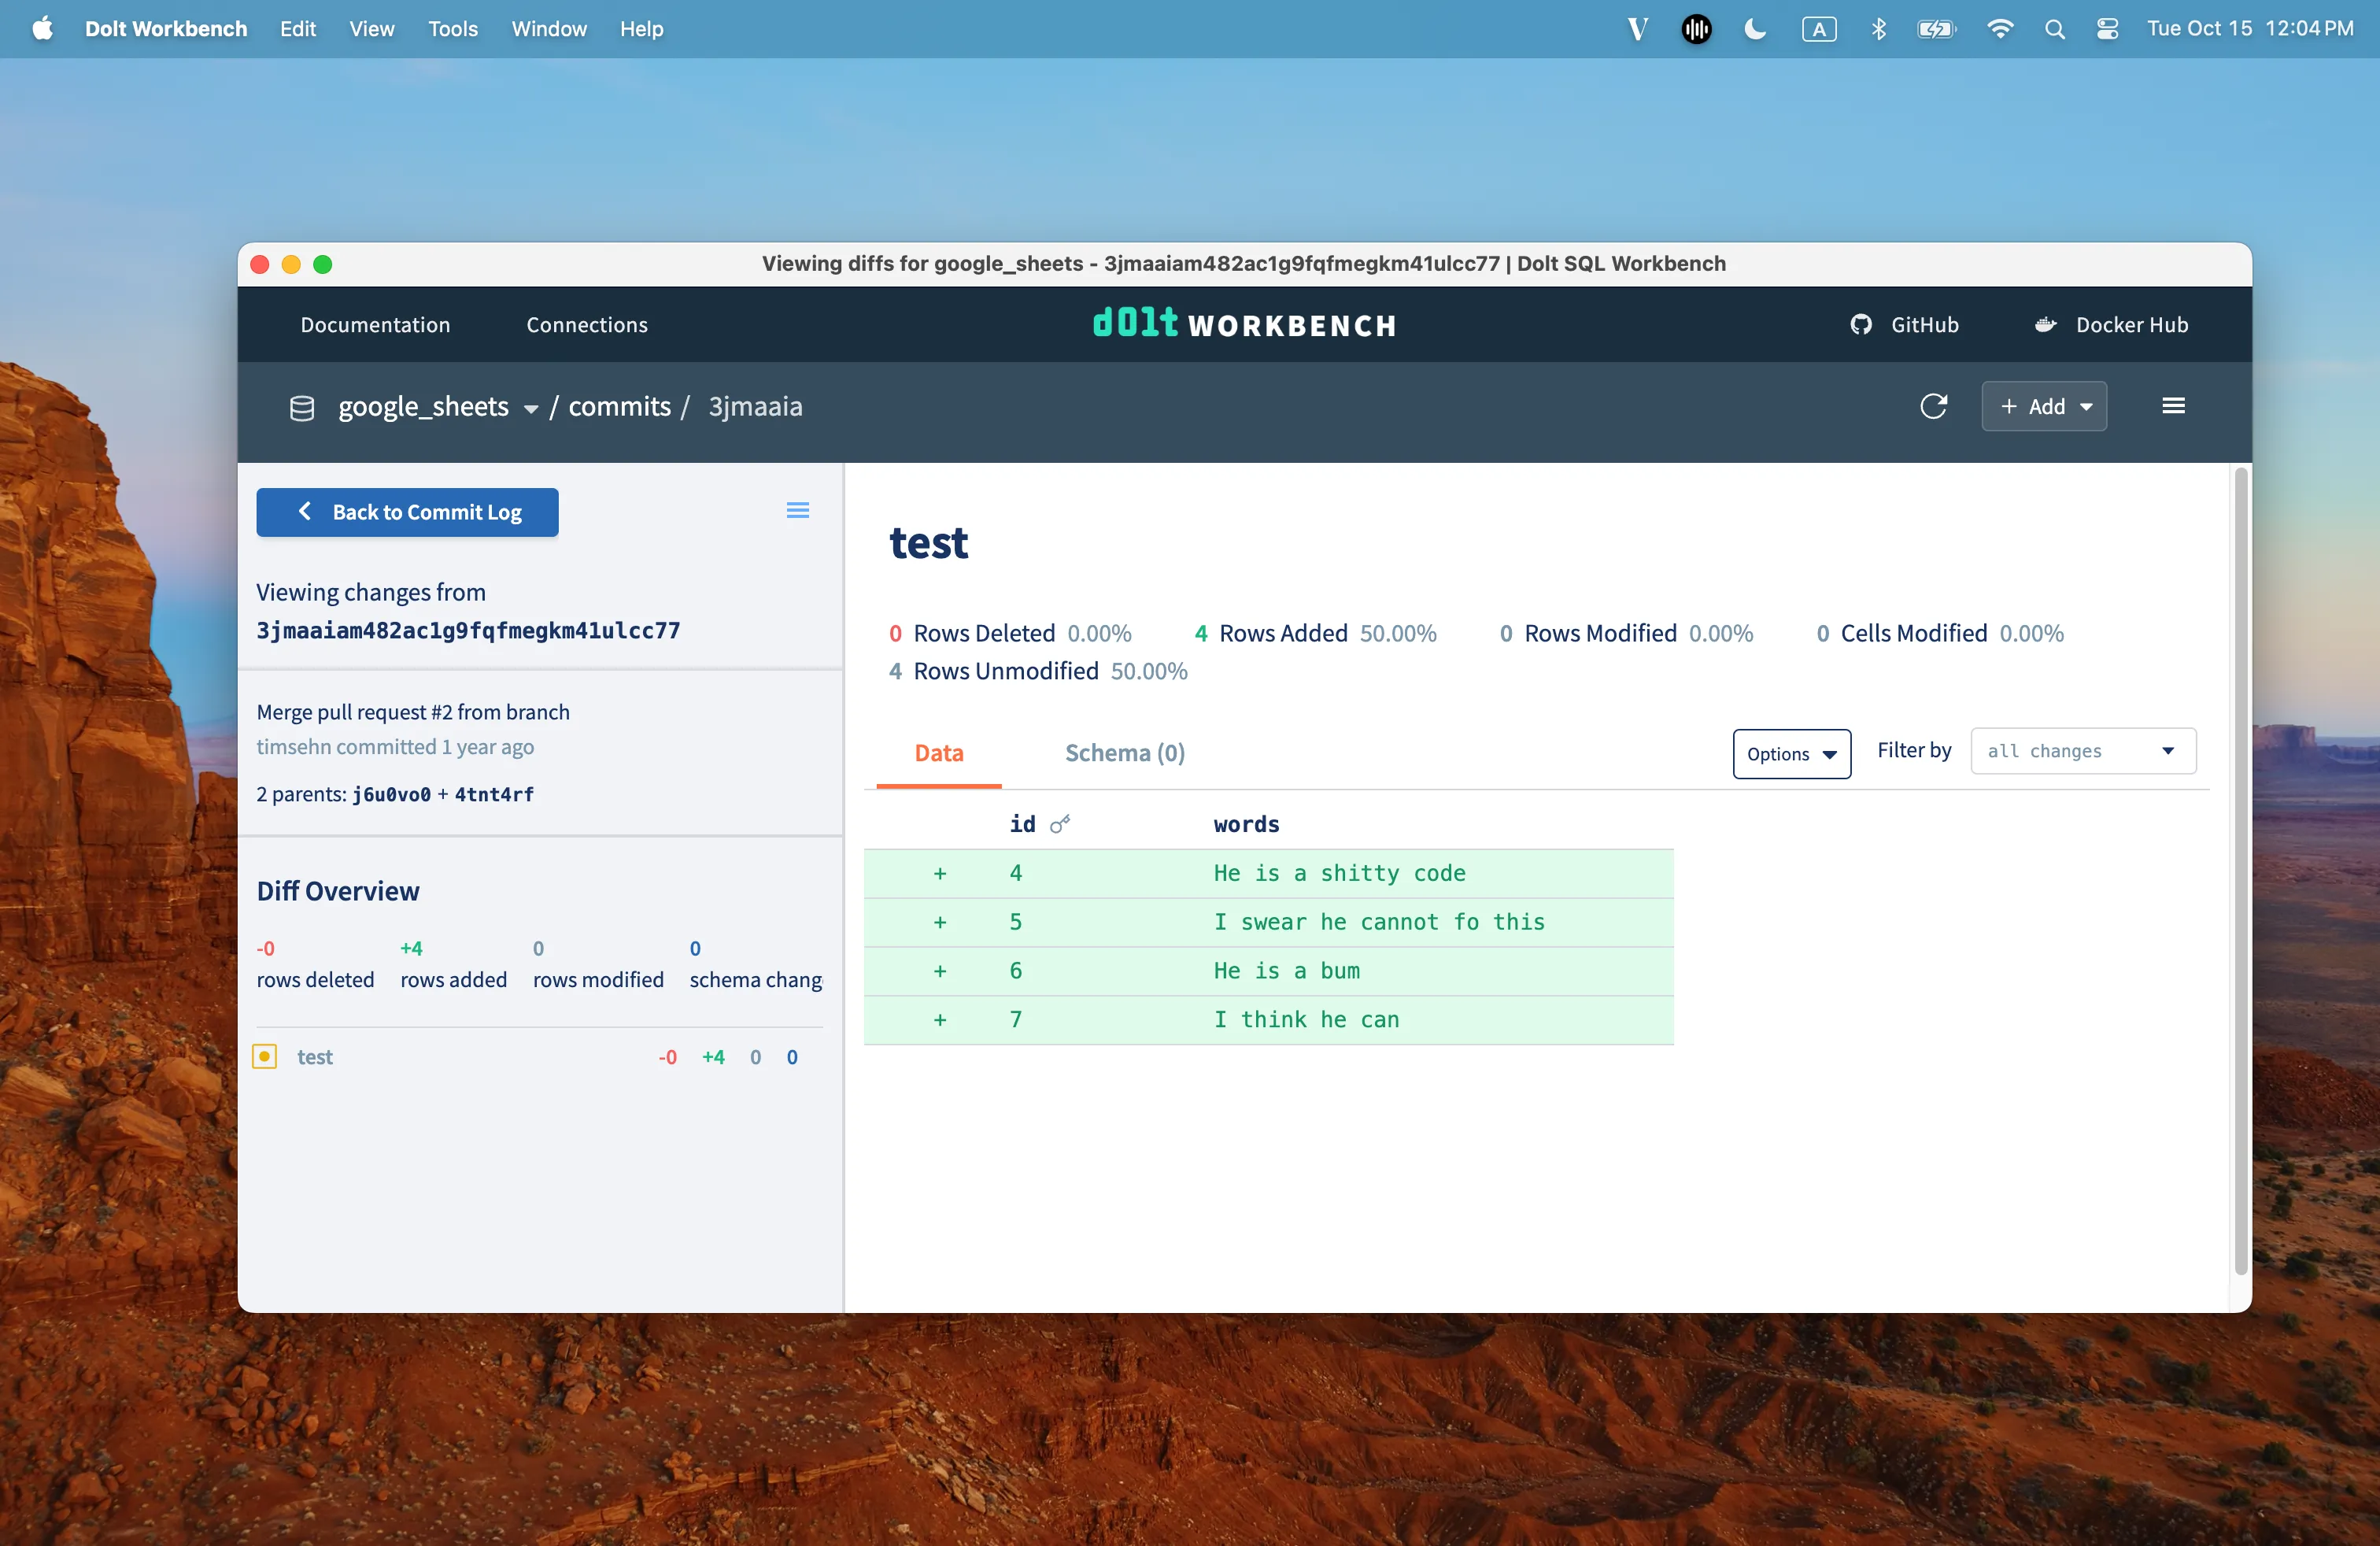Open the Add dropdown button
2380x1546 pixels.
click(2044, 407)
